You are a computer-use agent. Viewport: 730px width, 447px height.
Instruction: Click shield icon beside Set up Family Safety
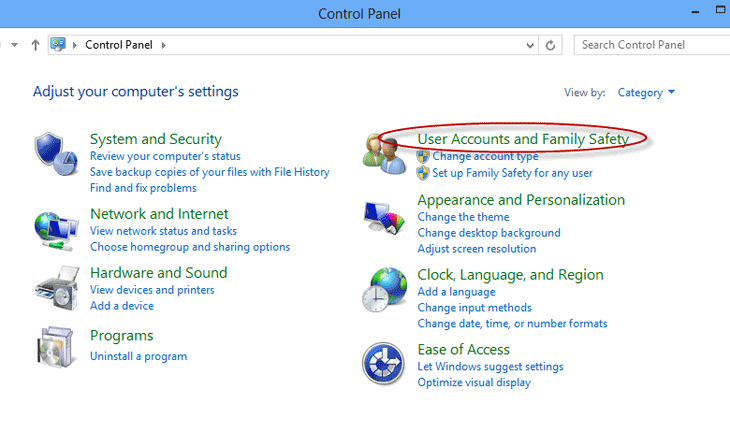423,173
